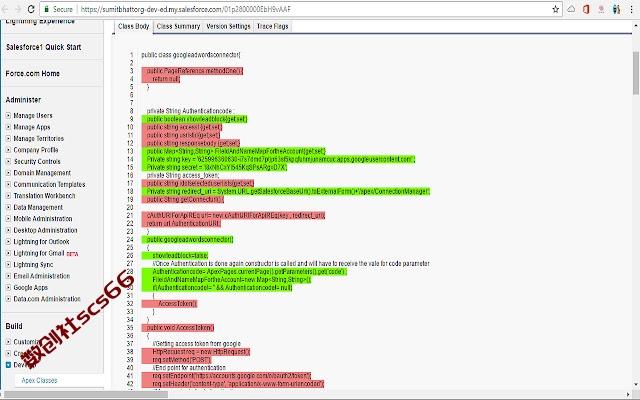Expand the Data Management section
The image size is (640, 400).
tap(8, 207)
